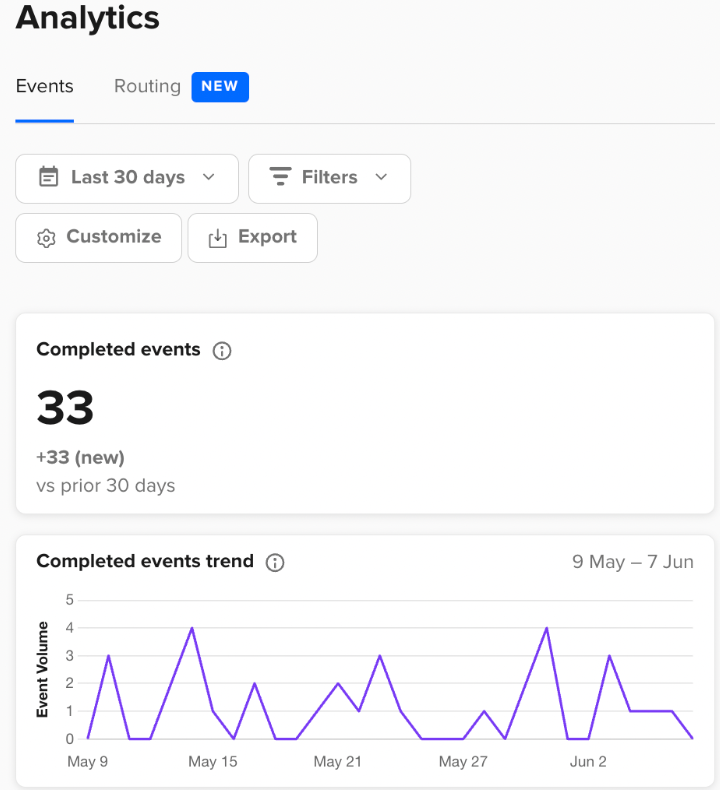Open info icon beside Completed events trend
This screenshot has height=790, width=720.
[x=275, y=562]
